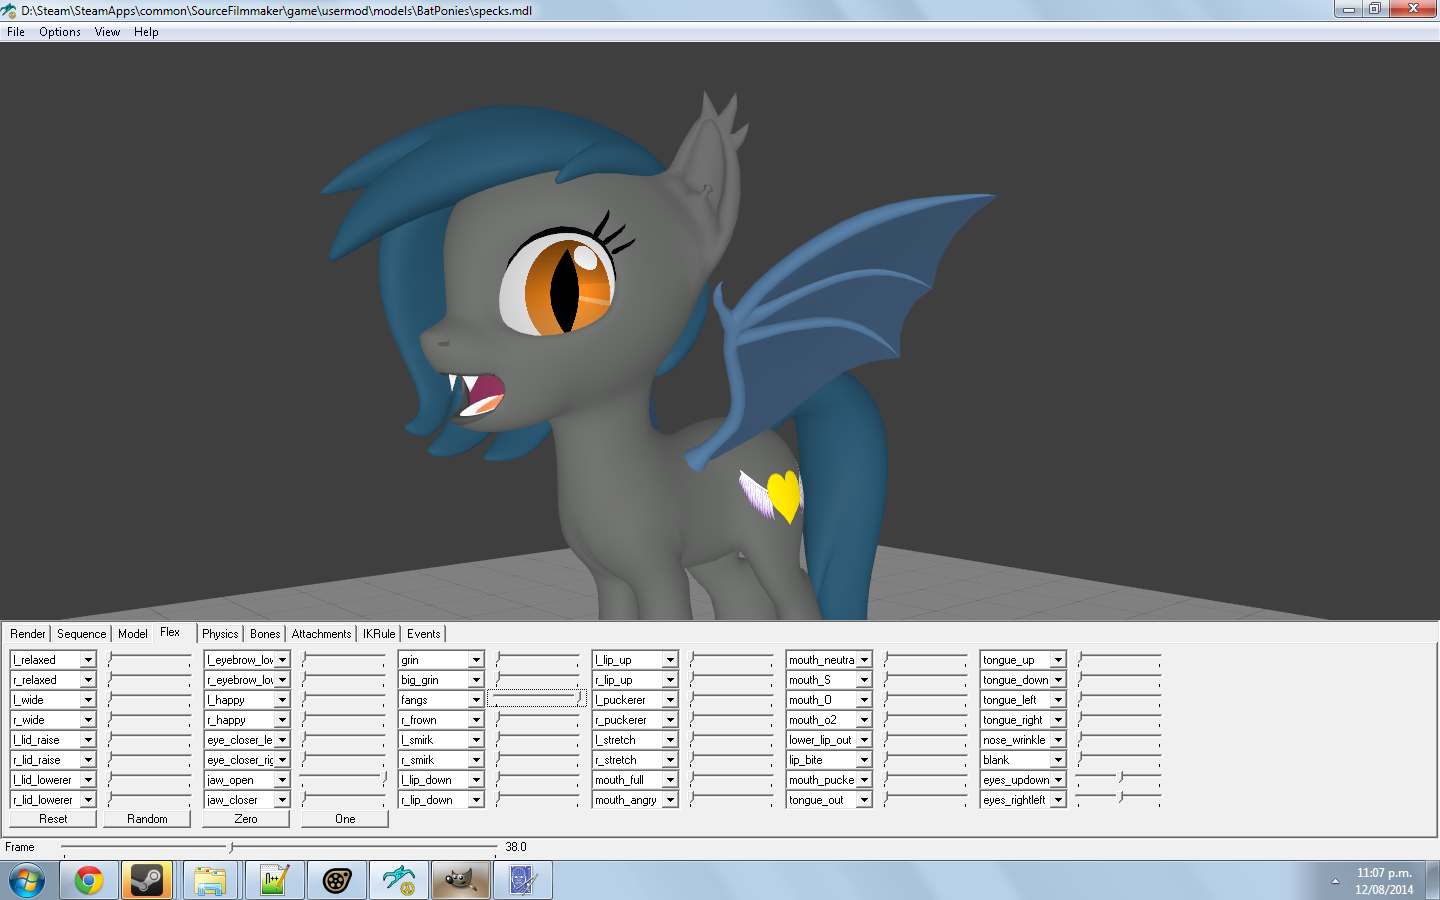This screenshot has height=900, width=1440.
Task: Click the slider beside eyes_updown
Action: tap(1119, 779)
